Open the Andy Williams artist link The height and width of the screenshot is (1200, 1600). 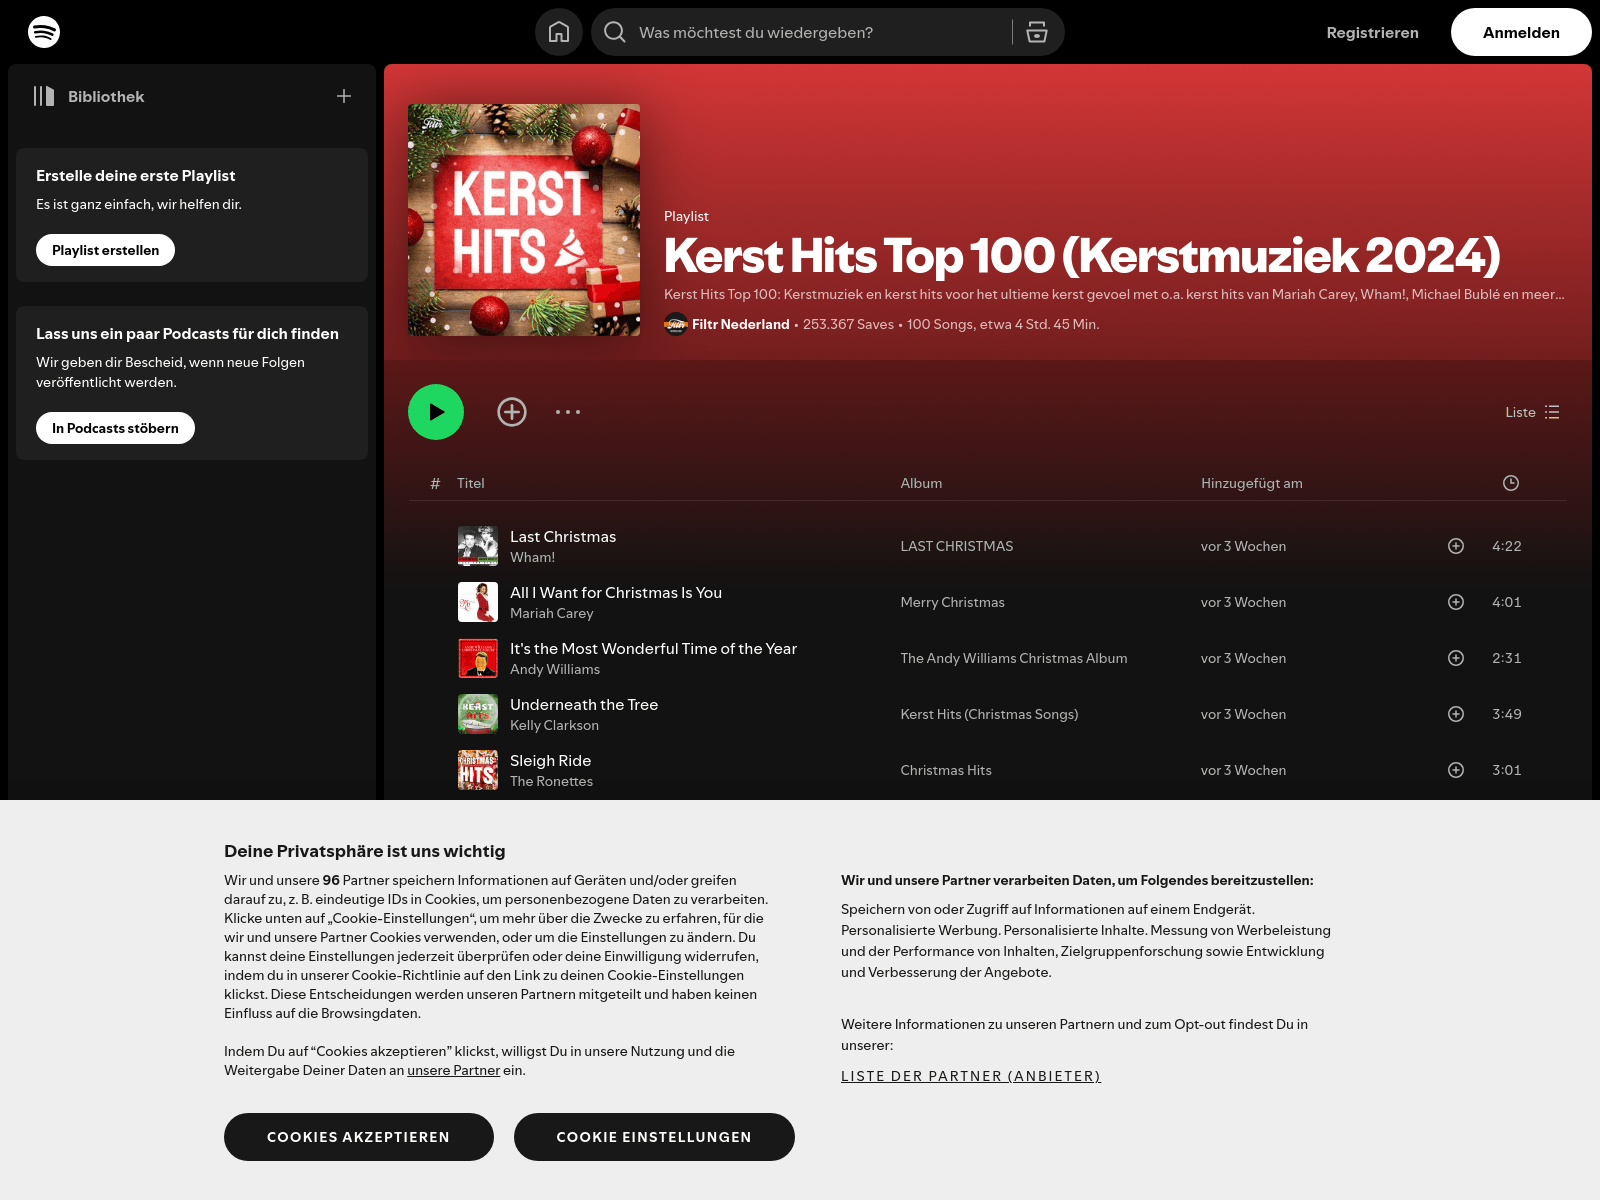point(555,669)
